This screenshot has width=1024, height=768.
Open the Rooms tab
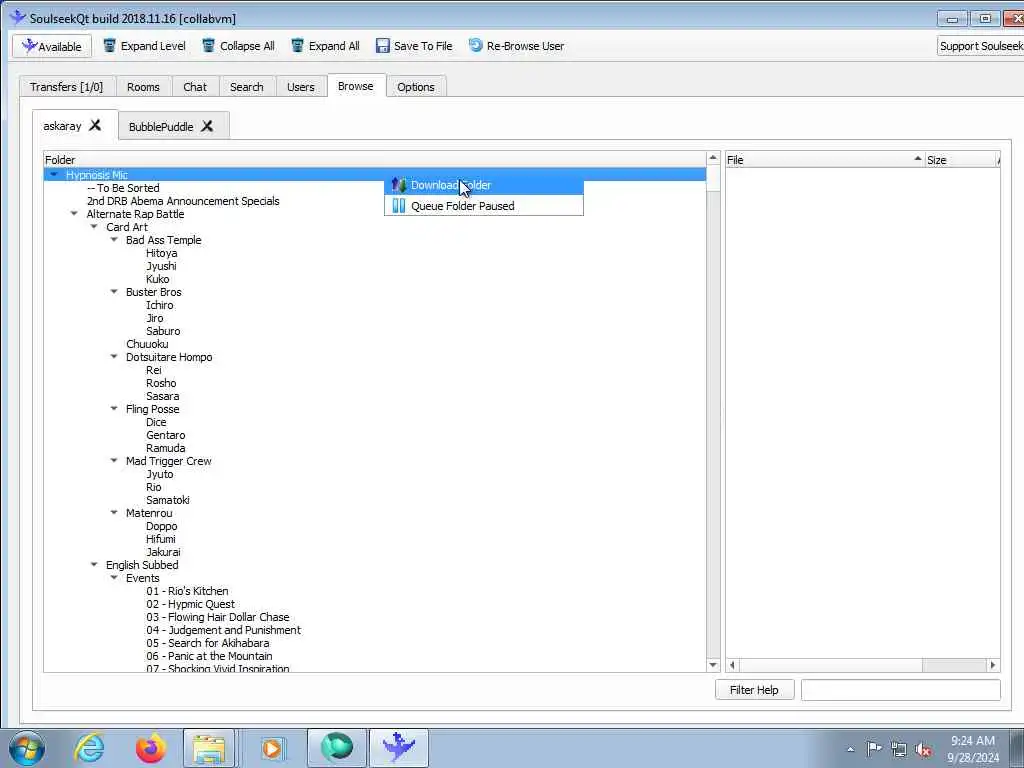pos(143,87)
